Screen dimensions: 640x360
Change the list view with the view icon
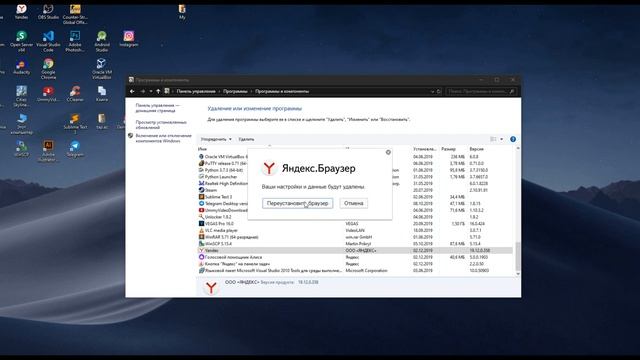point(493,139)
